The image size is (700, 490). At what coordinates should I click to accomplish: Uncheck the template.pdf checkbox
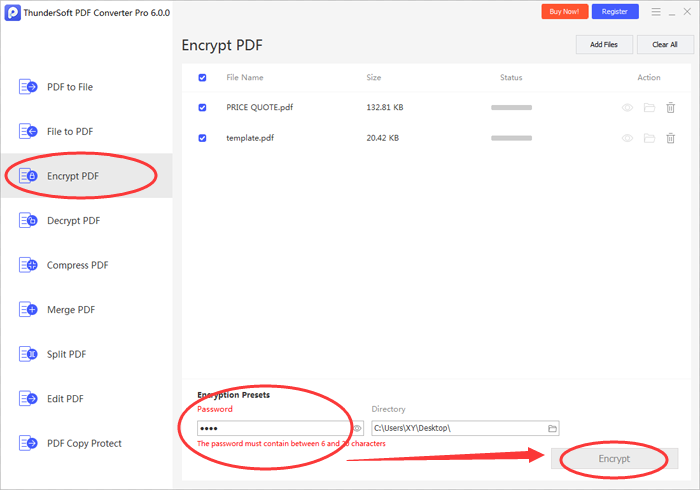pyautogui.click(x=203, y=138)
